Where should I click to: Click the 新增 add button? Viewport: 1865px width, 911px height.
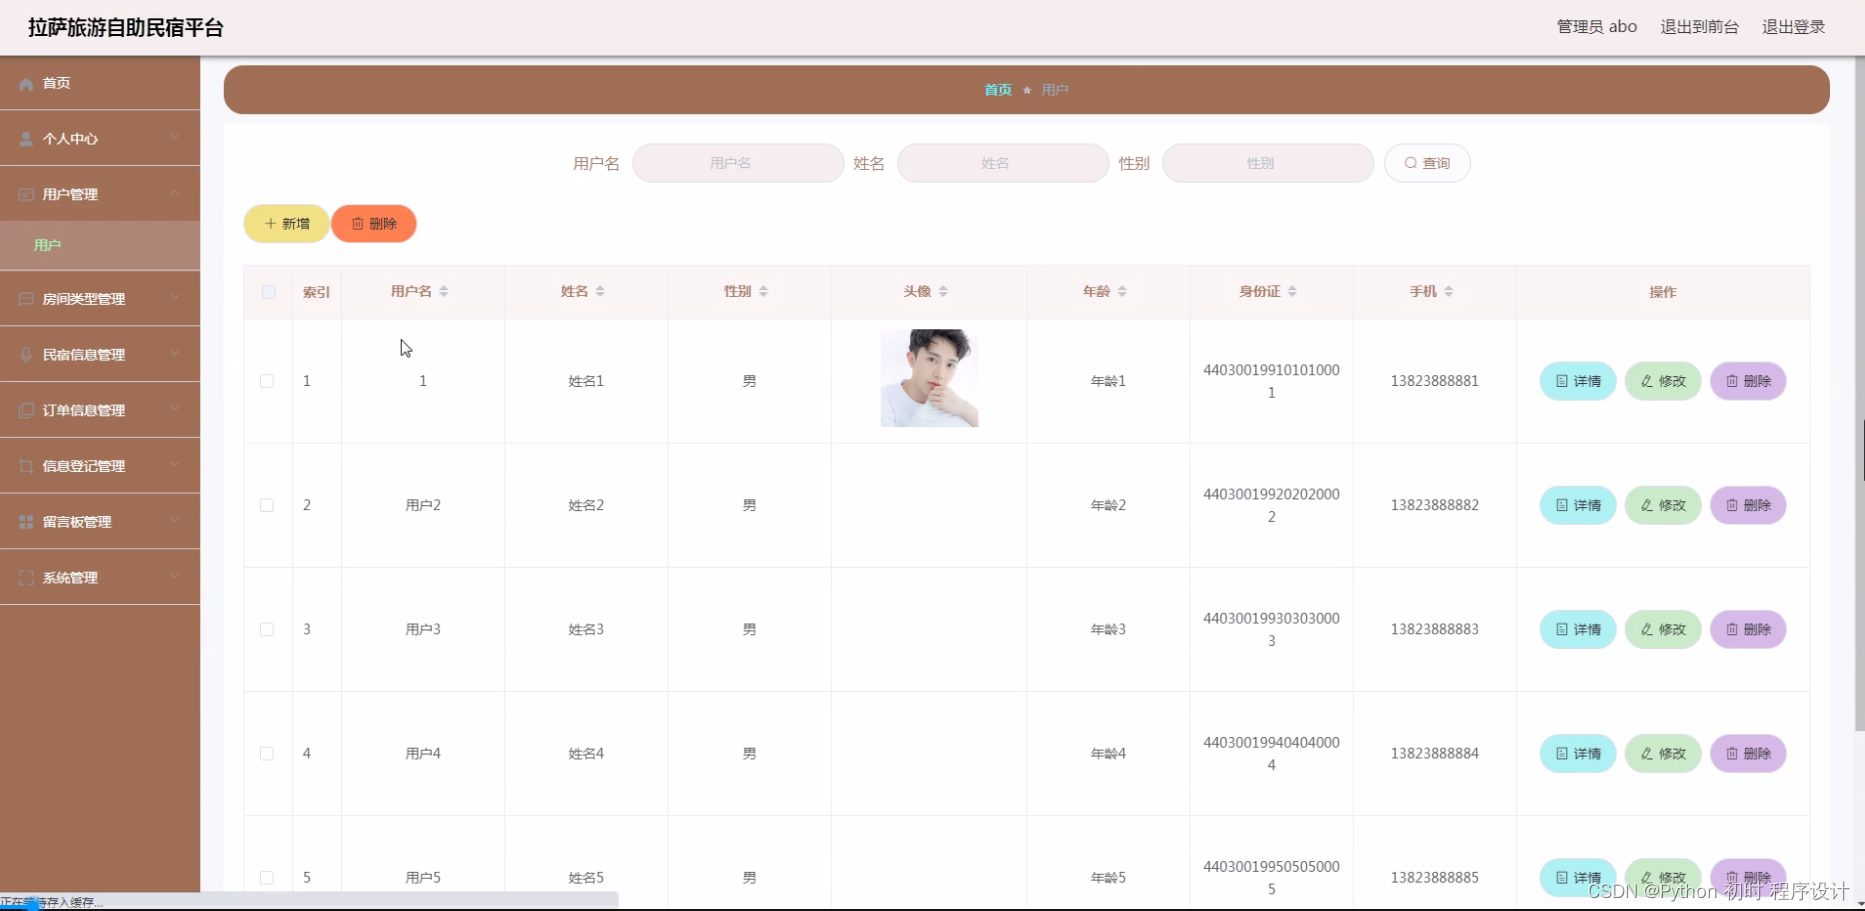[x=287, y=224]
